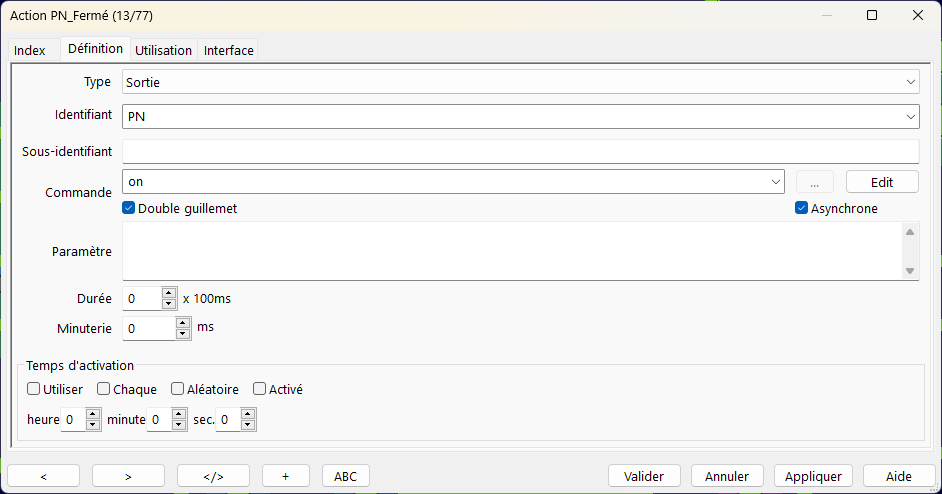Enable the Aléatoire checkbox
This screenshot has height=494, width=942.
177,389
